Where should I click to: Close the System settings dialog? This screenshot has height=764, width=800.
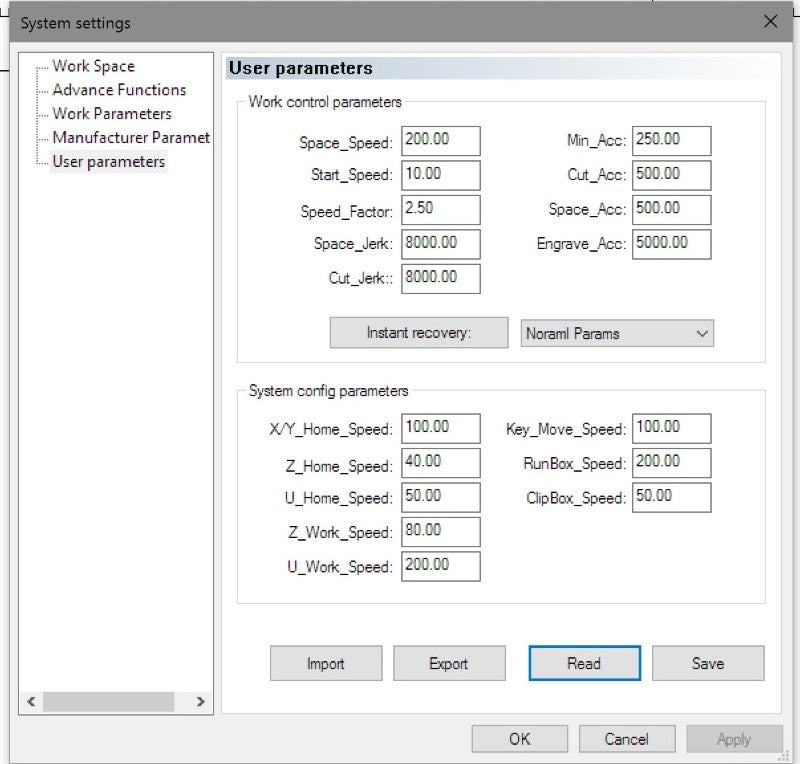pos(770,22)
